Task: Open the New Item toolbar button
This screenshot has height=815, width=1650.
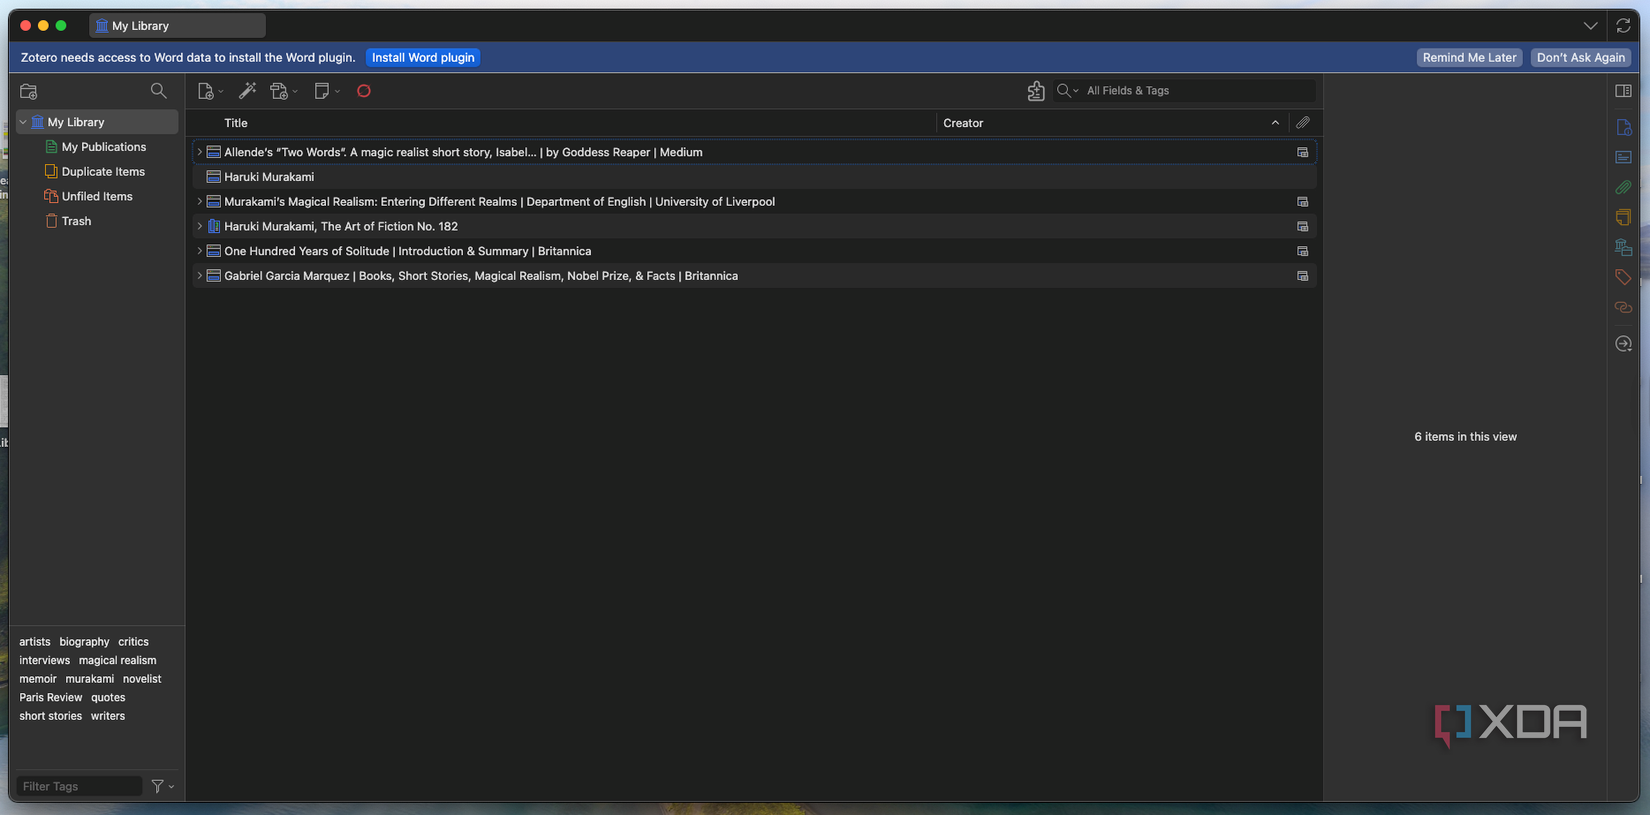Action: [x=210, y=91]
